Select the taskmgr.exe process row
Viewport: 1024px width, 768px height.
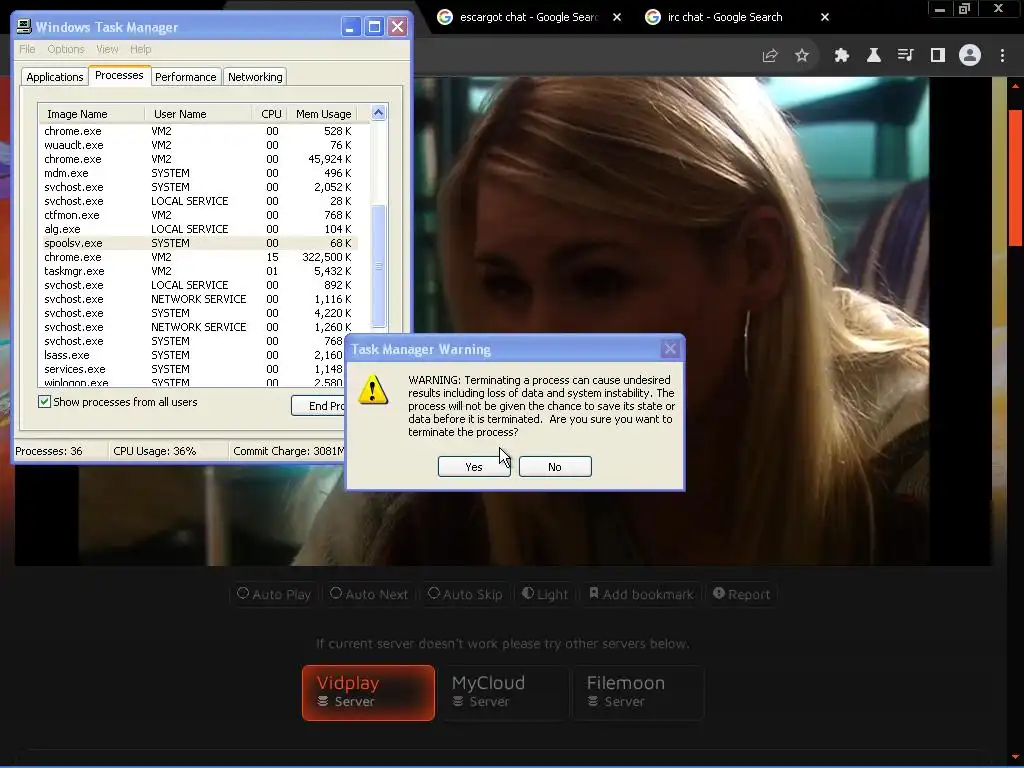click(198, 271)
